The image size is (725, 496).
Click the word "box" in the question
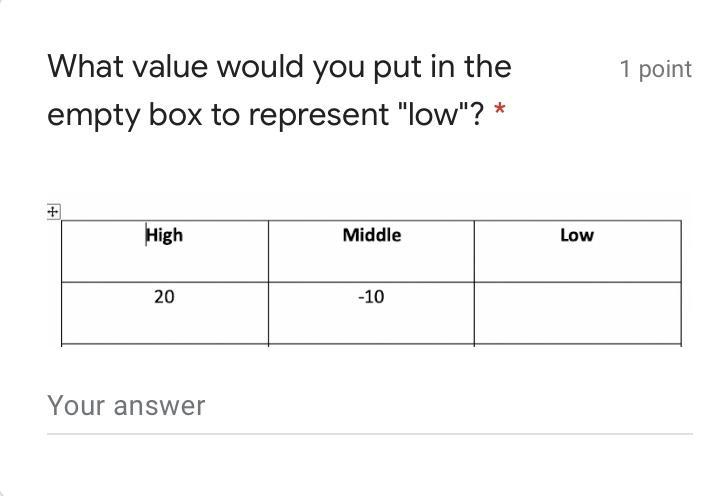pyautogui.click(x=176, y=114)
